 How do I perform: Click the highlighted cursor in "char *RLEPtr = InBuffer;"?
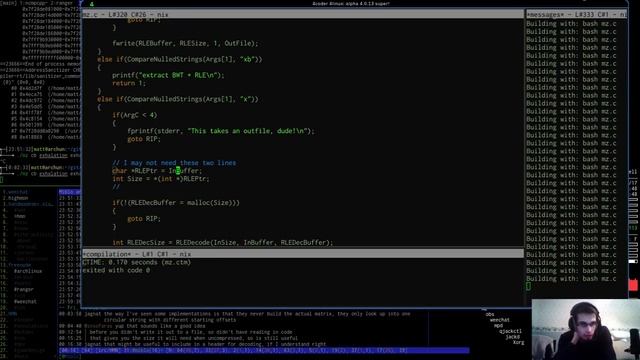pyautogui.click(x=178, y=171)
